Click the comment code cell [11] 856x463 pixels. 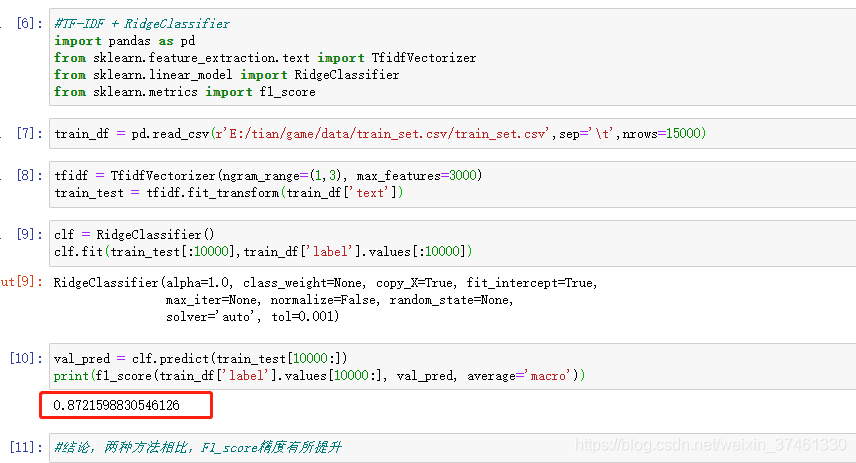click(x=453, y=448)
